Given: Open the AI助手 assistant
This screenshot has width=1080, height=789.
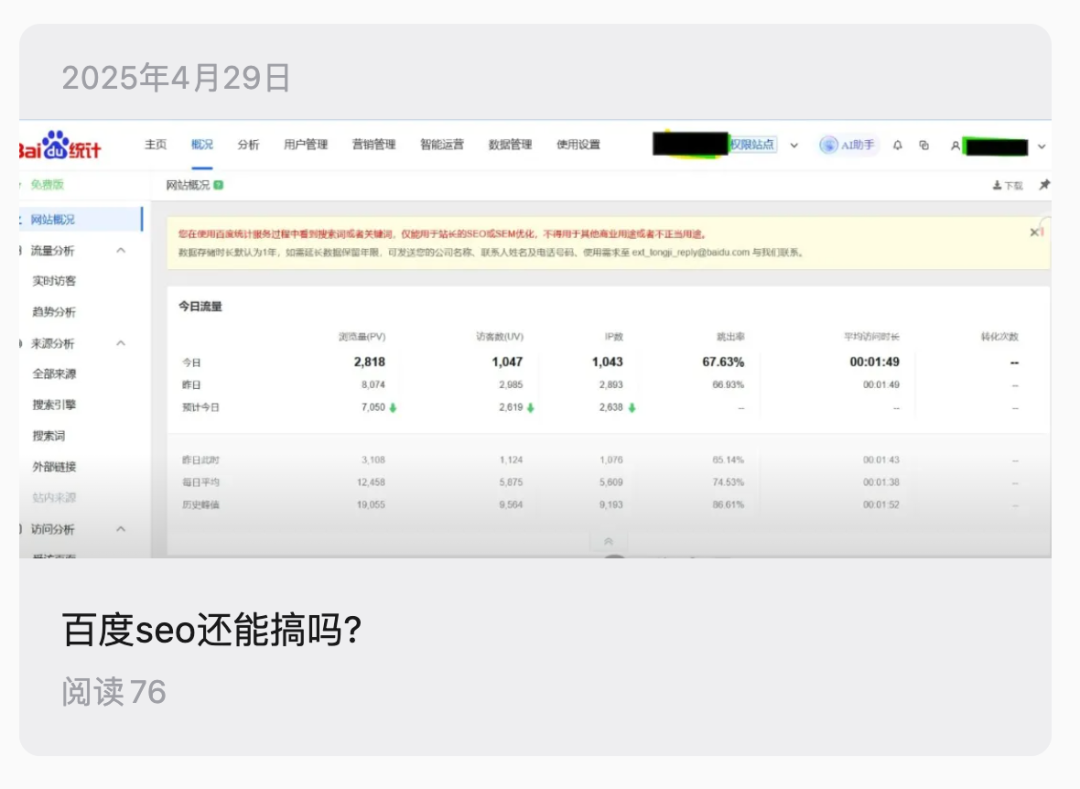Looking at the screenshot, I should tap(848, 145).
